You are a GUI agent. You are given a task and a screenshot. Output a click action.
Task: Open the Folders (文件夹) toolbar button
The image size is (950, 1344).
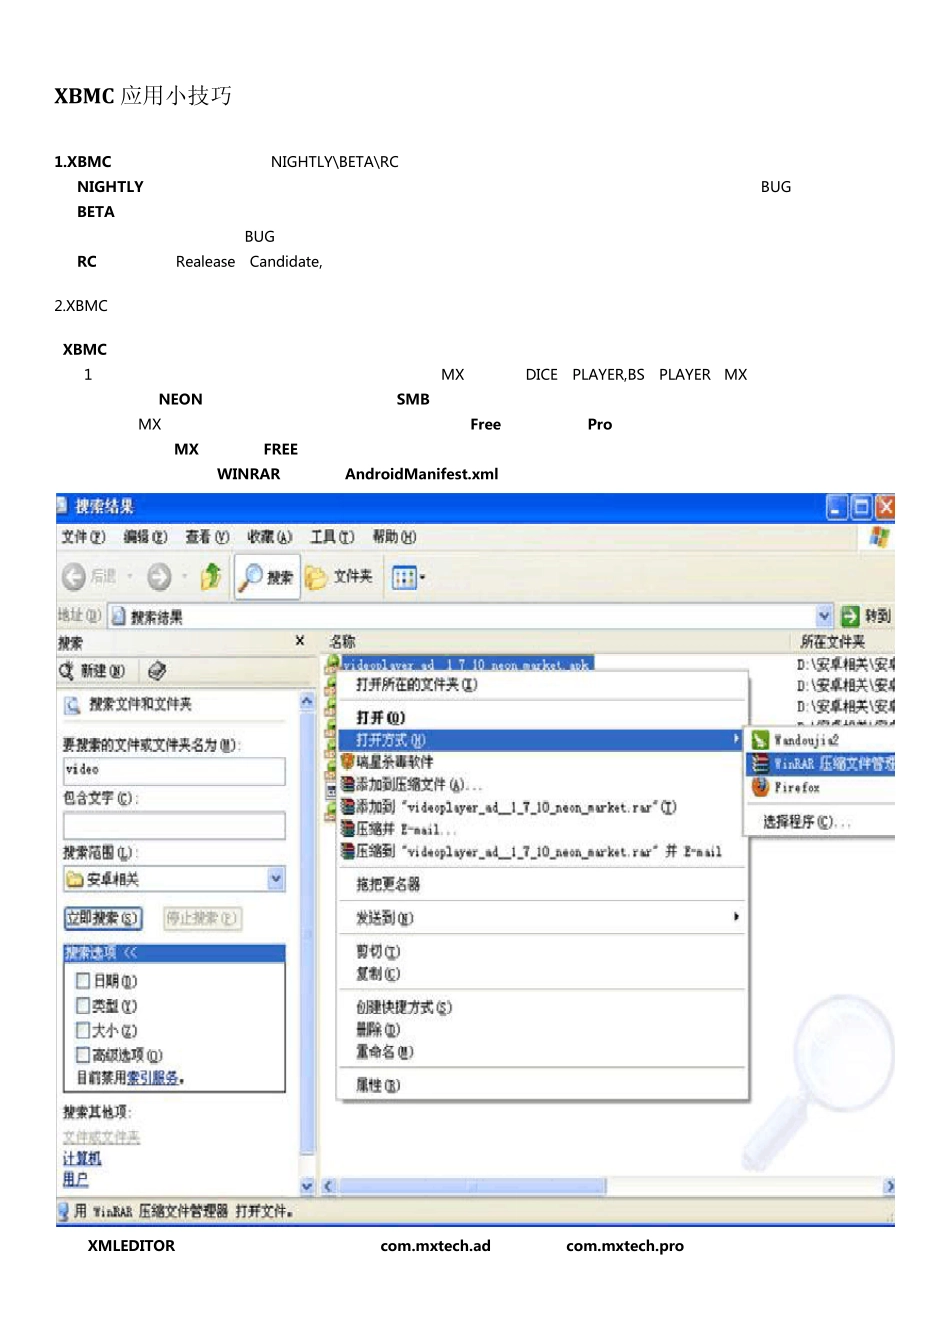(x=339, y=576)
